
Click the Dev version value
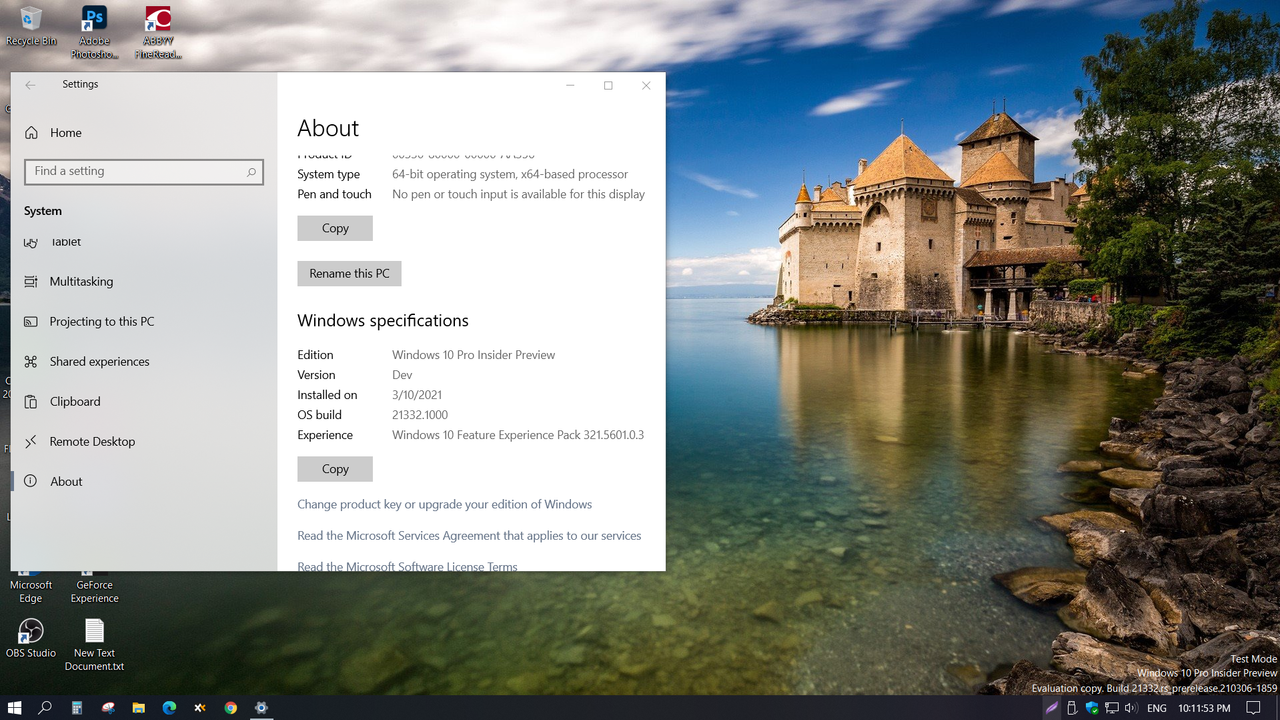pos(402,375)
